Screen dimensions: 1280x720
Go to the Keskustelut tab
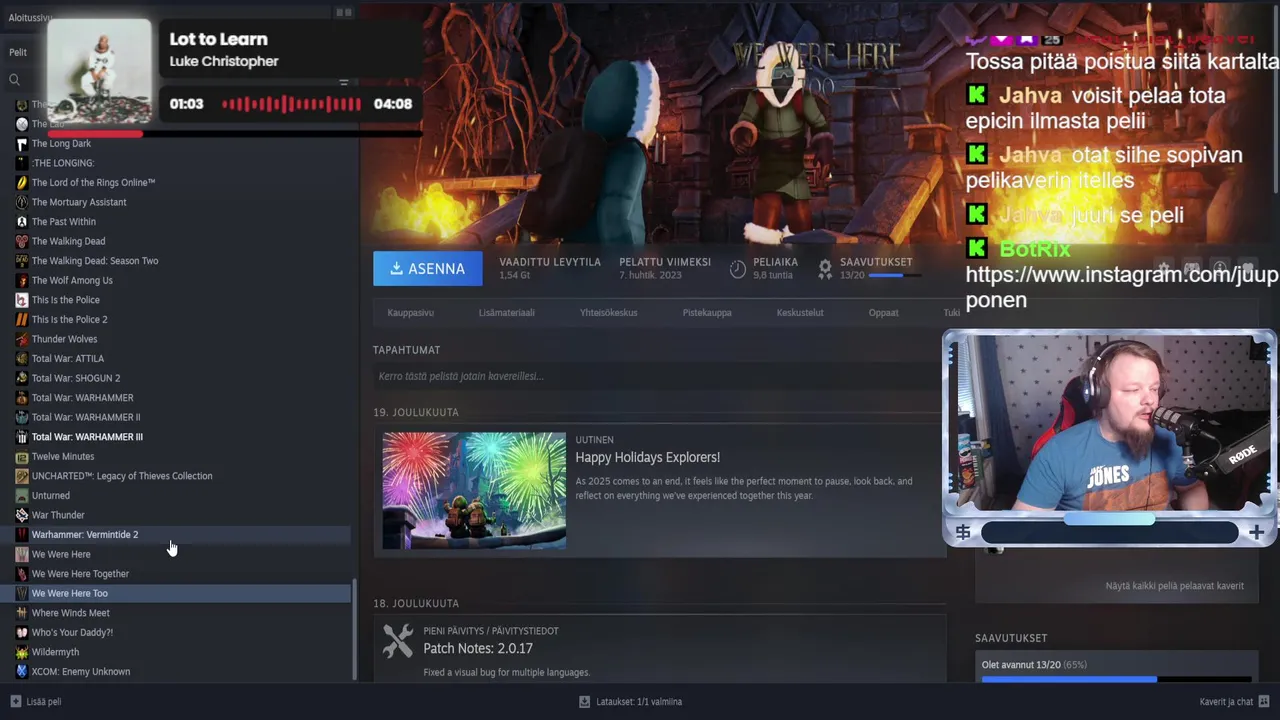pos(800,313)
